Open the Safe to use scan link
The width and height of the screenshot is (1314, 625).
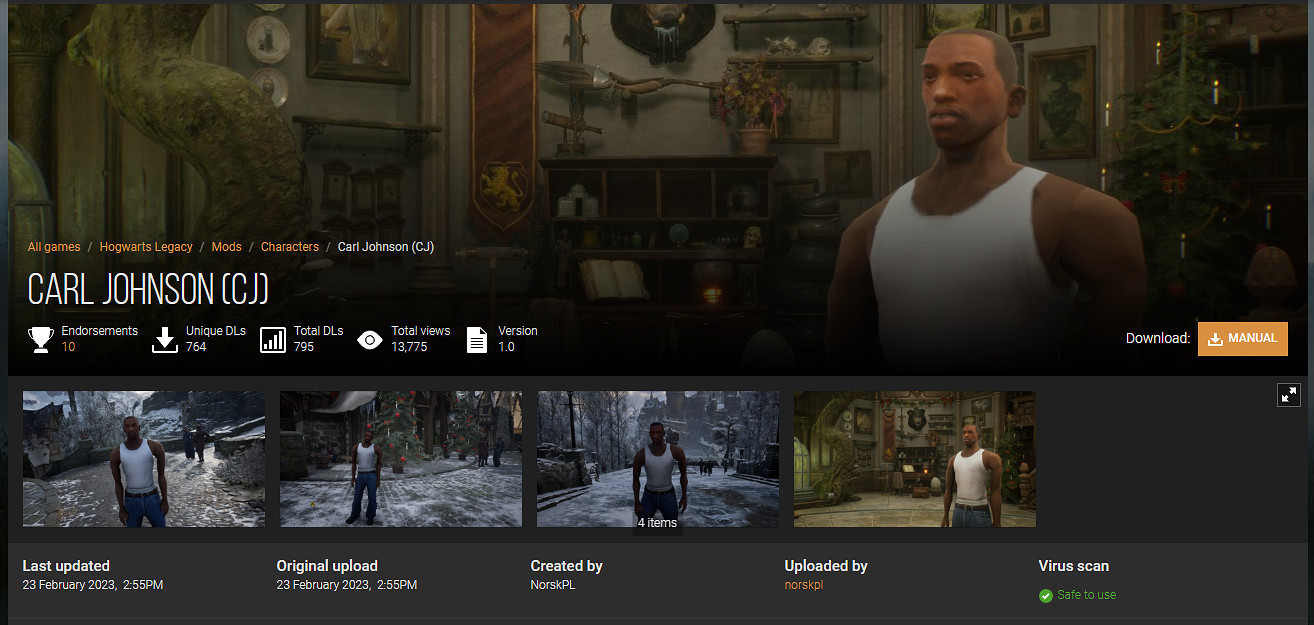click(x=1086, y=595)
